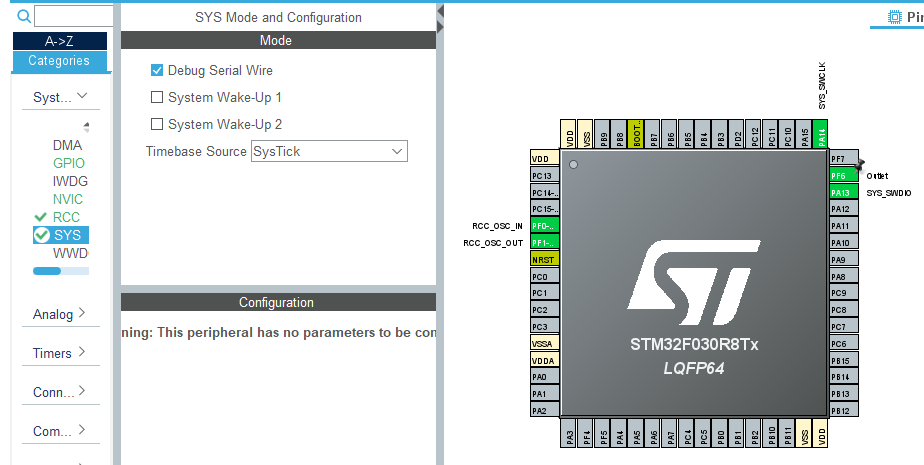Click the green PA13 pin
This screenshot has height=465, width=924.
(843, 192)
